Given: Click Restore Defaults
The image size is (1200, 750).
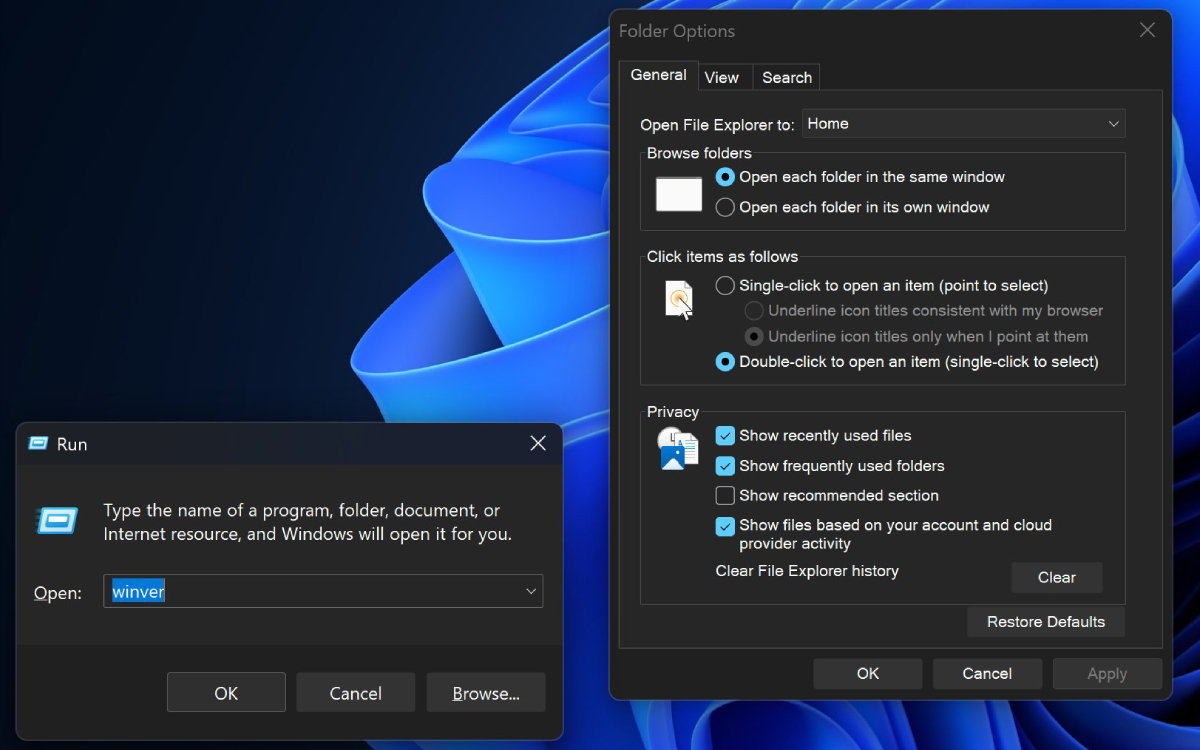Looking at the screenshot, I should [x=1045, y=621].
